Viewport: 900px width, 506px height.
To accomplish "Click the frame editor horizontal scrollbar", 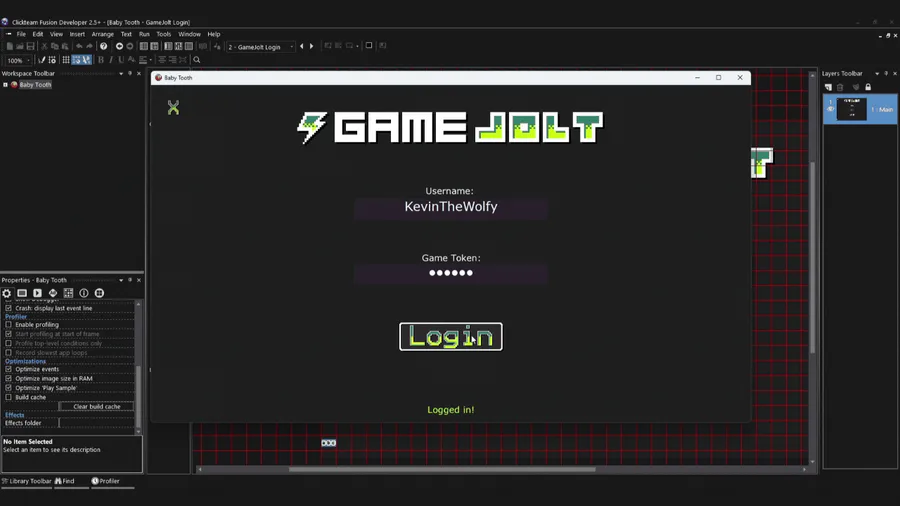I will [x=442, y=469].
